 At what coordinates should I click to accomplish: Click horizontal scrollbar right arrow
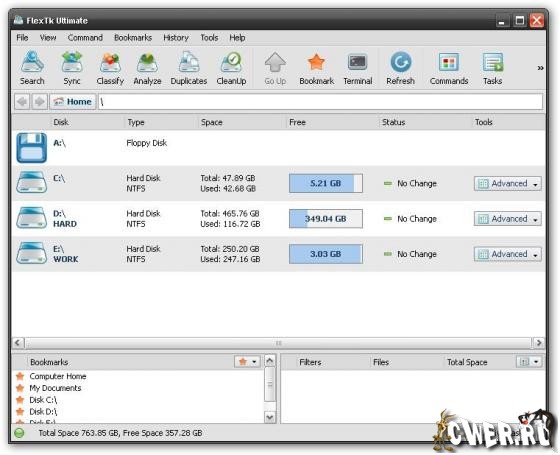click(539, 343)
